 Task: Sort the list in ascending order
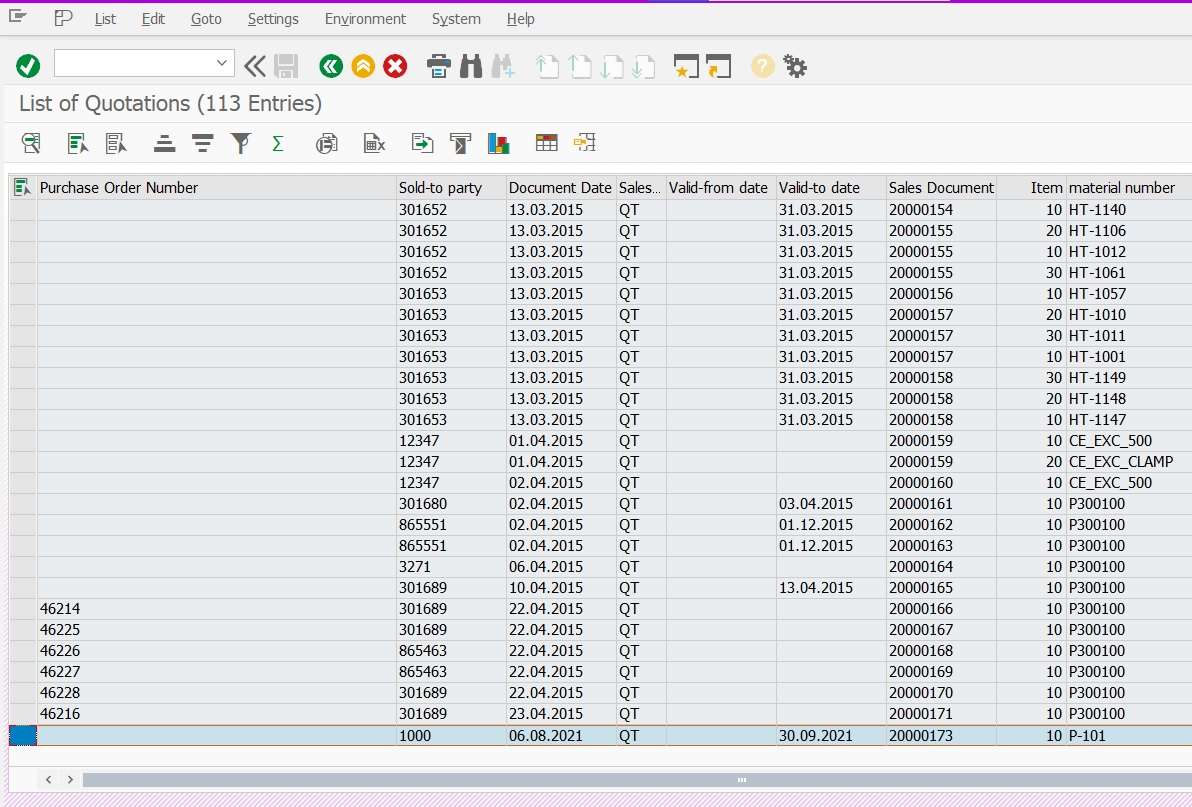click(x=164, y=142)
